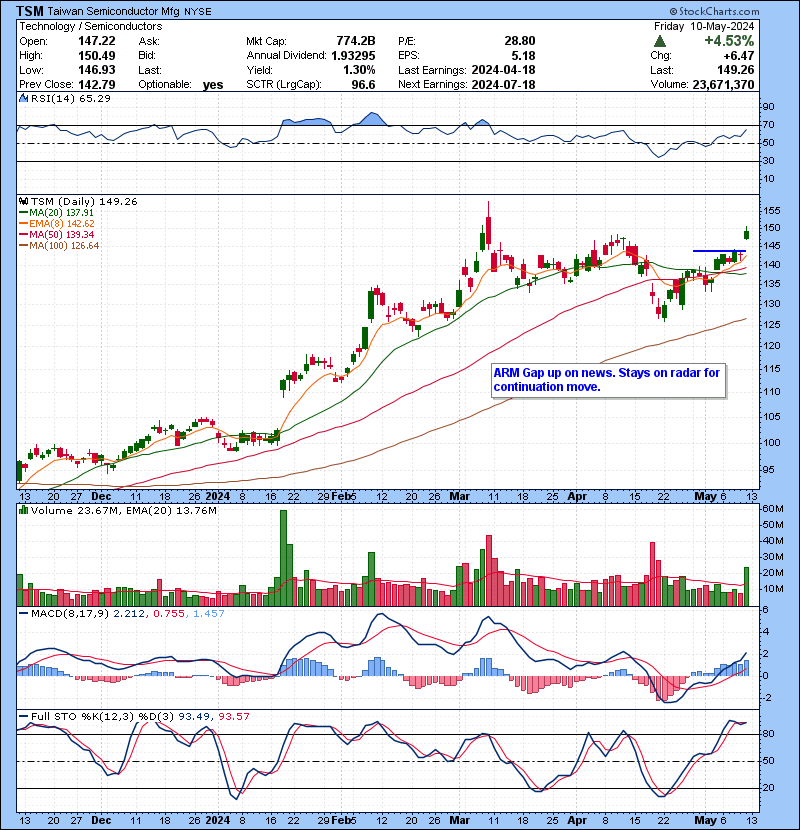Click the Friday 10-May-2024 date

[x=704, y=26]
